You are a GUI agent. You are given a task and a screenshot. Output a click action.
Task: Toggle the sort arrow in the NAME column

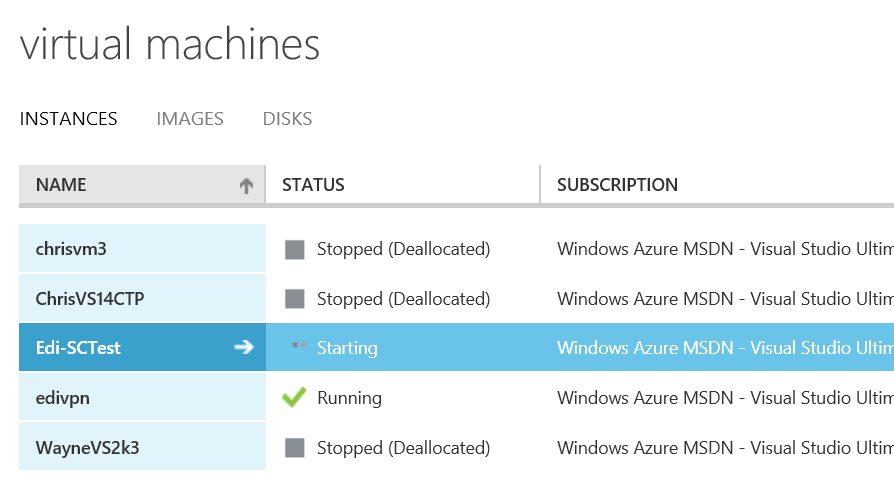[246, 185]
